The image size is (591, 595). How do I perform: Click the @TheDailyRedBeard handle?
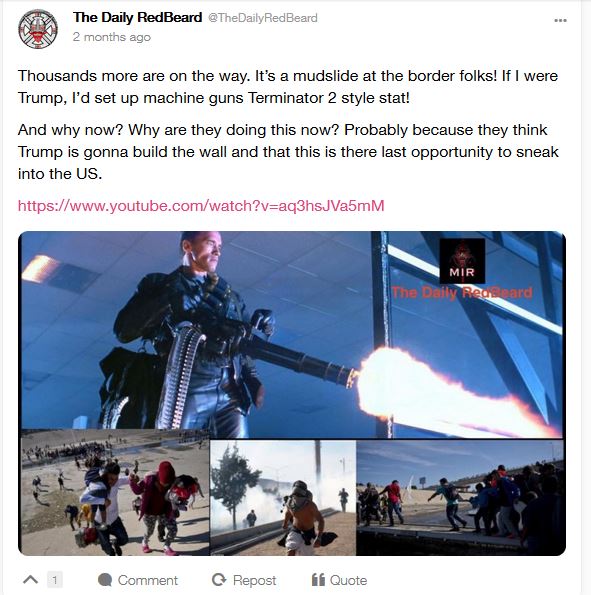tap(263, 18)
